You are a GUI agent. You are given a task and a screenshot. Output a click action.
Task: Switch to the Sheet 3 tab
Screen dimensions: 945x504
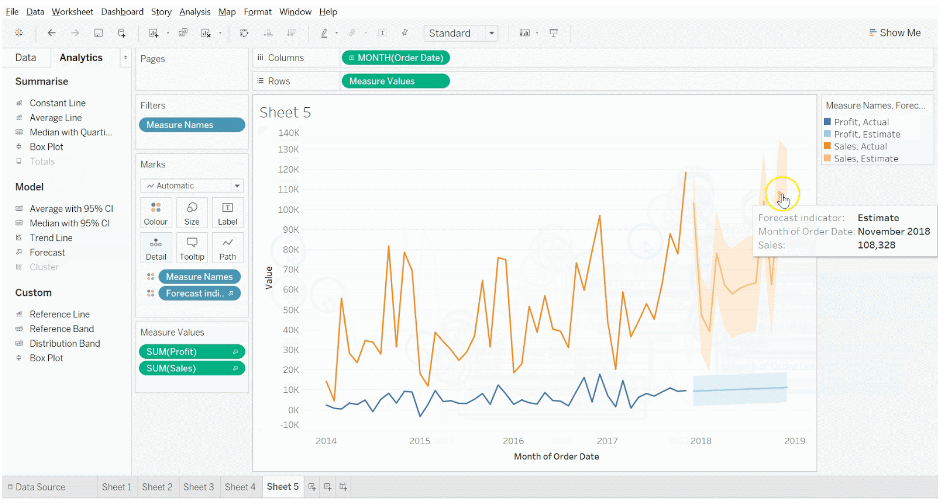(198, 487)
